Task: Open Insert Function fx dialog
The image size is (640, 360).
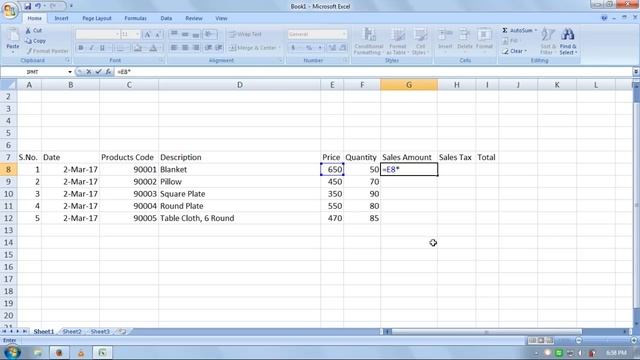Action: (108, 72)
